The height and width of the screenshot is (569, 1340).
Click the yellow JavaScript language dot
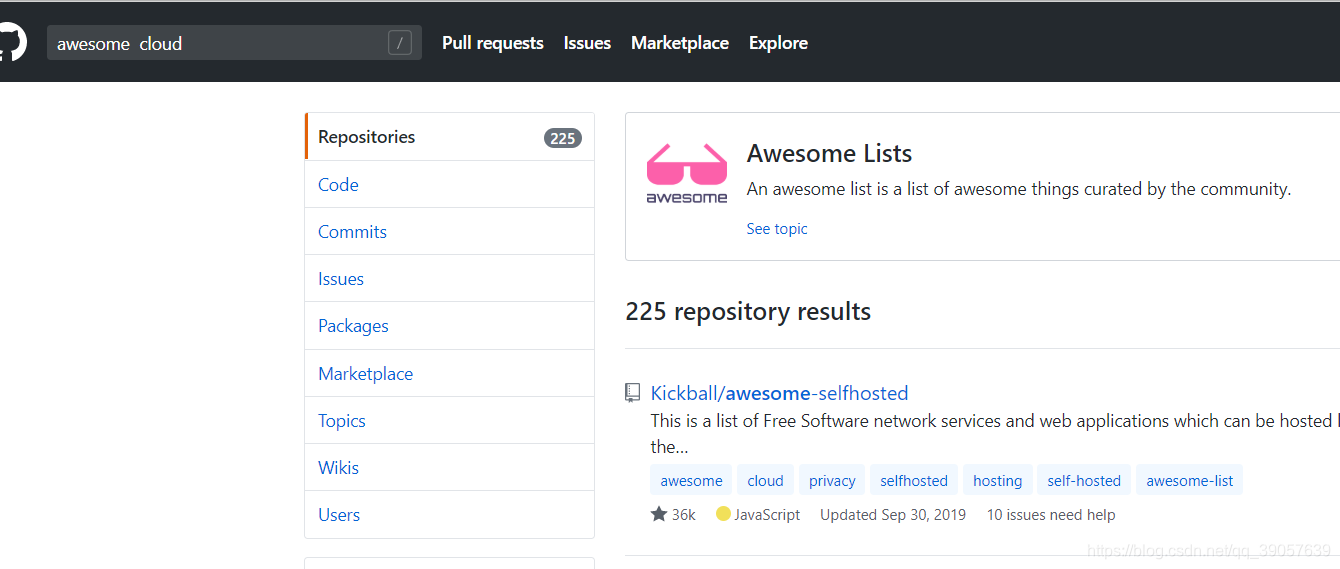click(723, 514)
